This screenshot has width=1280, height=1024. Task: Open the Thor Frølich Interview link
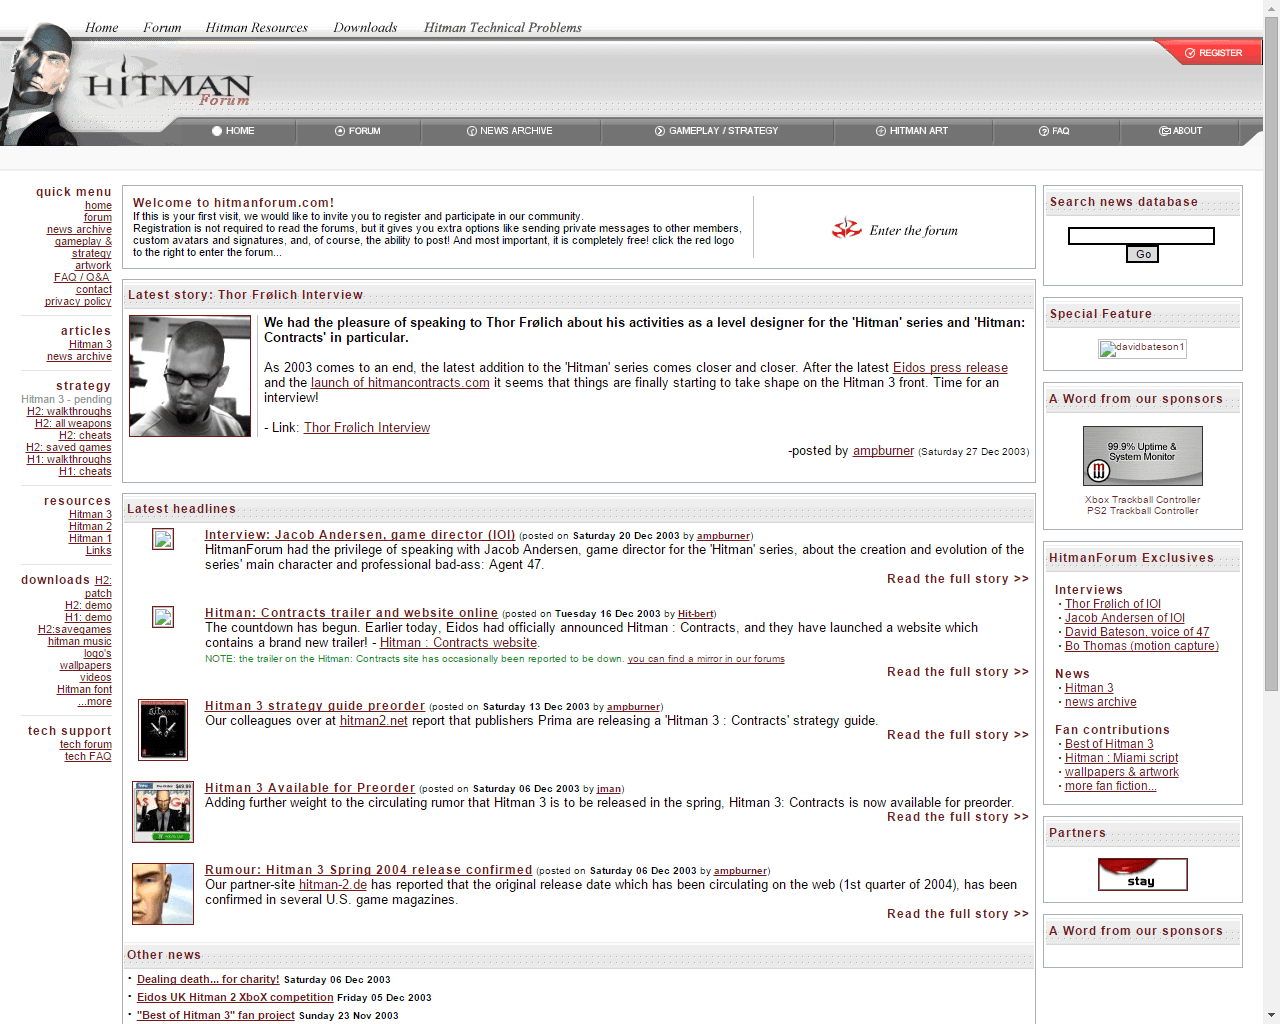point(366,428)
